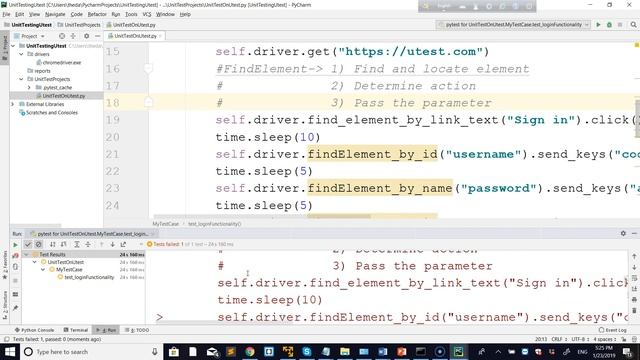Click the stop icon in Run panel sidebar
640x360 pixels.
pyautogui.click(x=15, y=281)
